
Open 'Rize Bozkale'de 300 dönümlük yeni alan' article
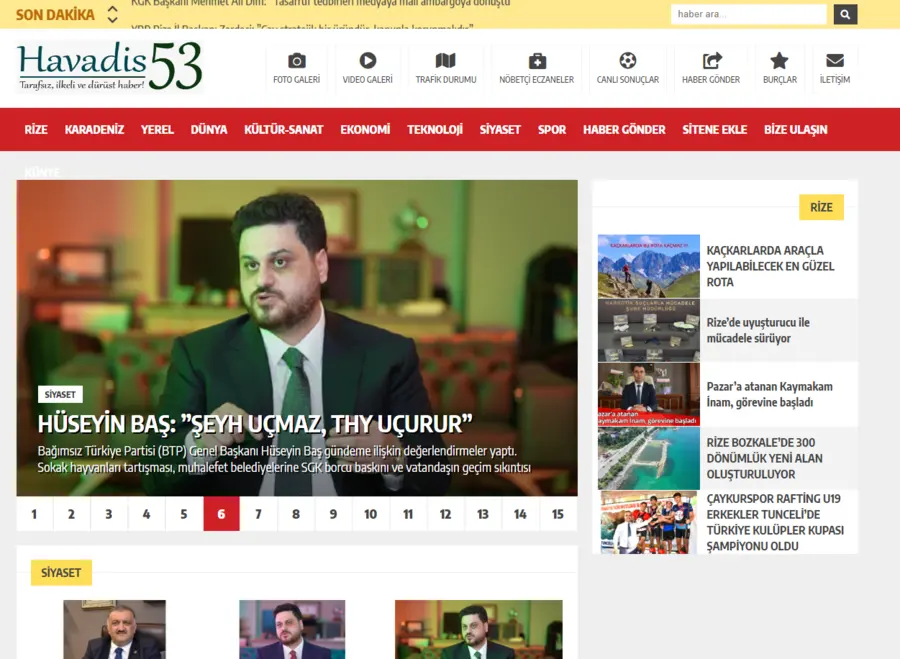765,458
